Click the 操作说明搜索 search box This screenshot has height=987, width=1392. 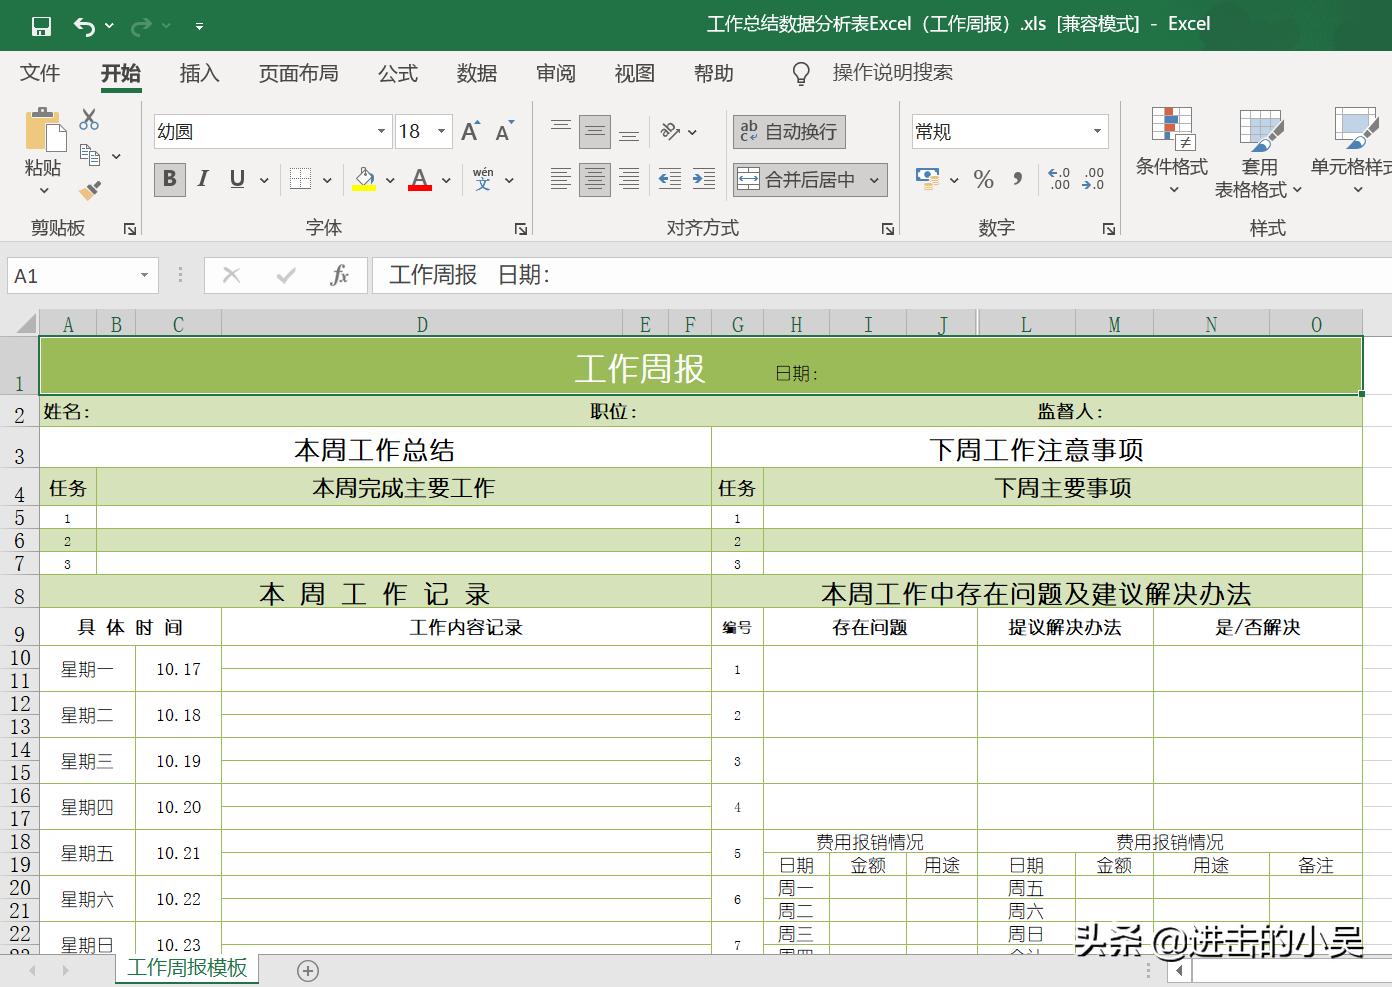892,73
